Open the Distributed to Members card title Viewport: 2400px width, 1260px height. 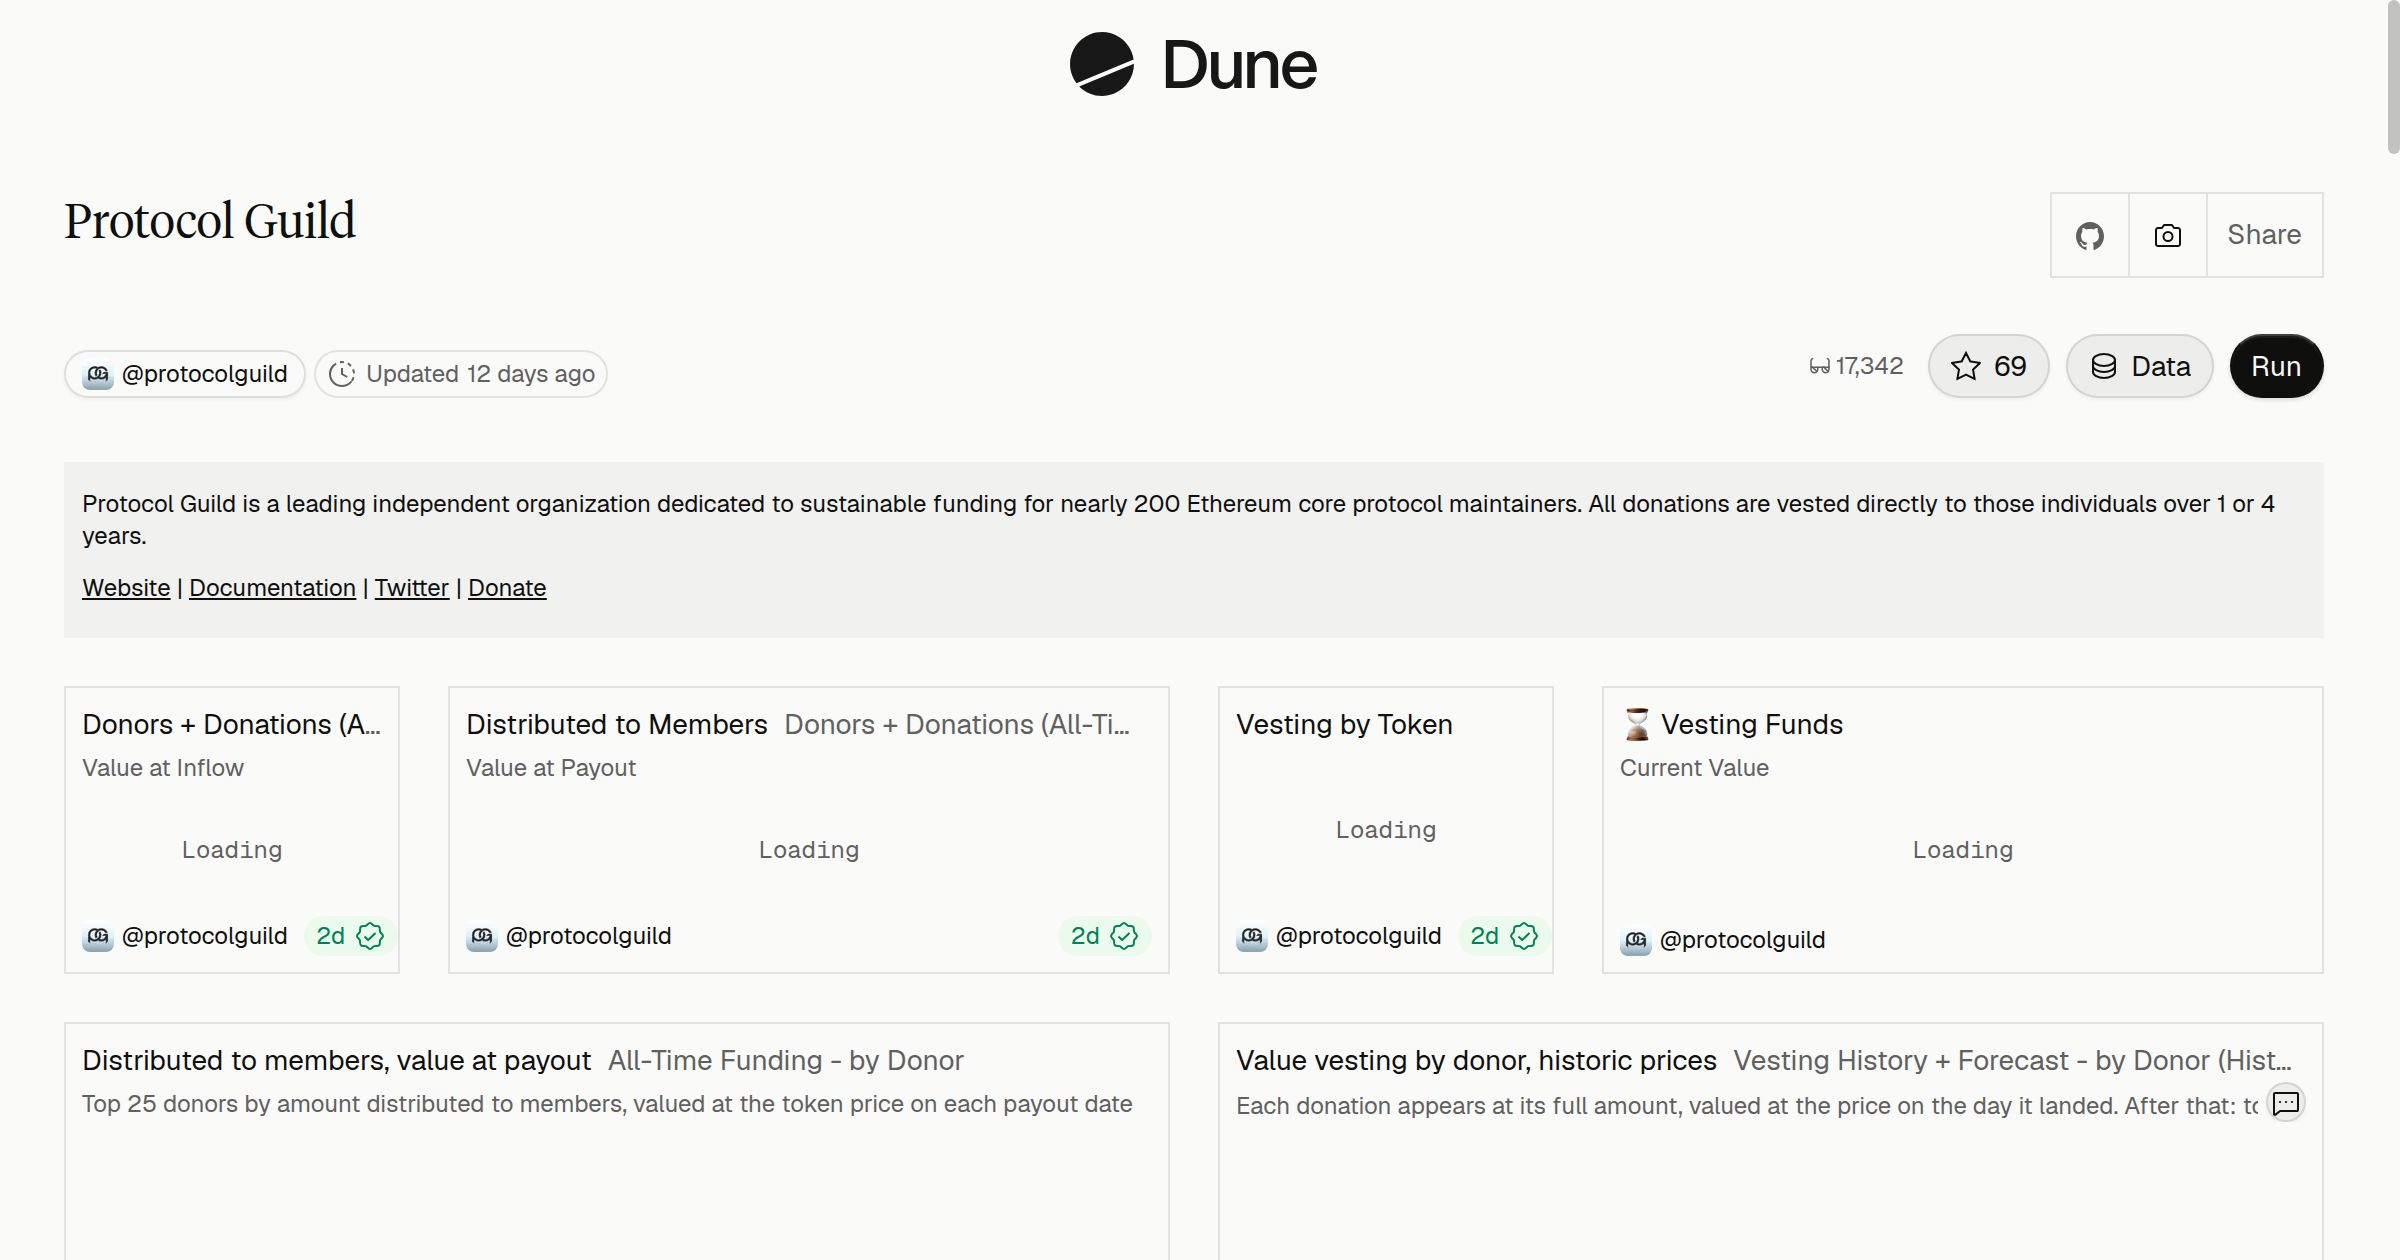(616, 724)
